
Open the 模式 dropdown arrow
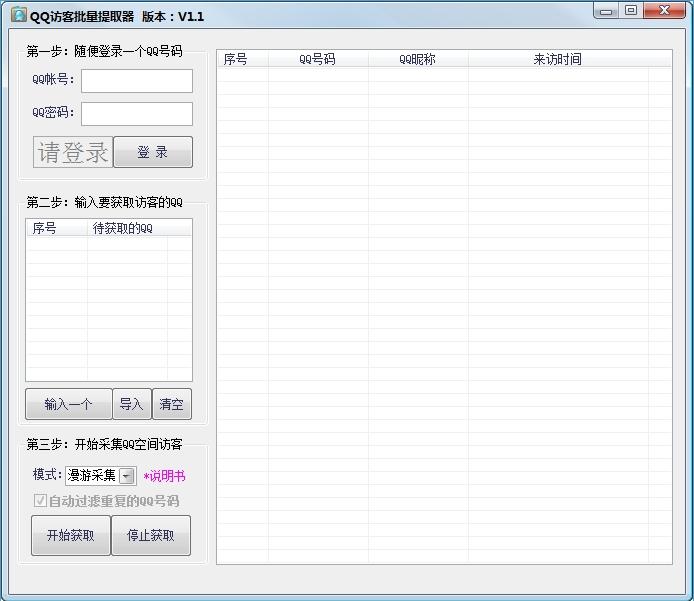pyautogui.click(x=127, y=476)
